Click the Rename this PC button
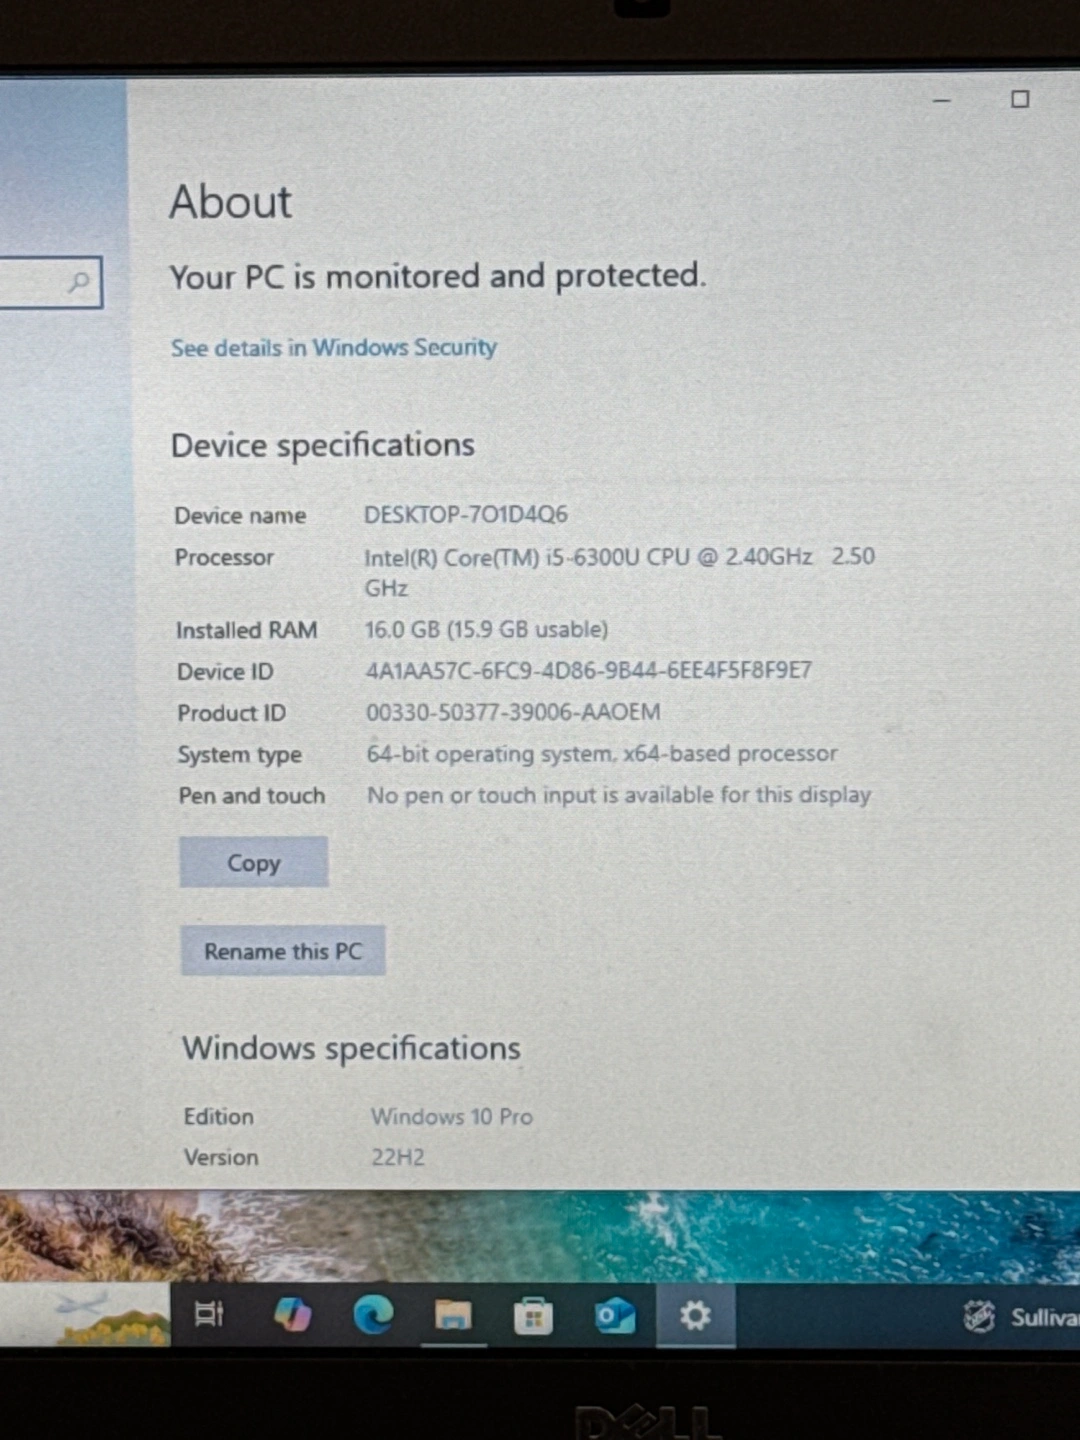 pos(283,951)
